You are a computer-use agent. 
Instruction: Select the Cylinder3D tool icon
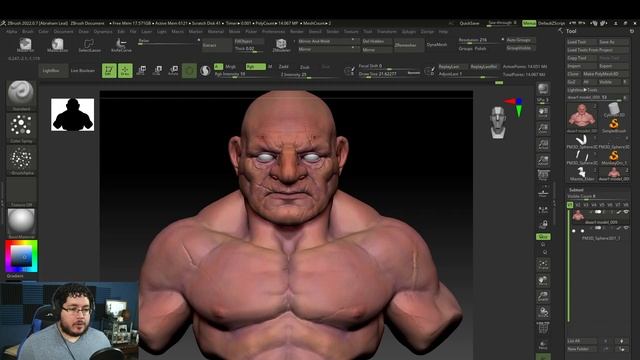(613, 109)
